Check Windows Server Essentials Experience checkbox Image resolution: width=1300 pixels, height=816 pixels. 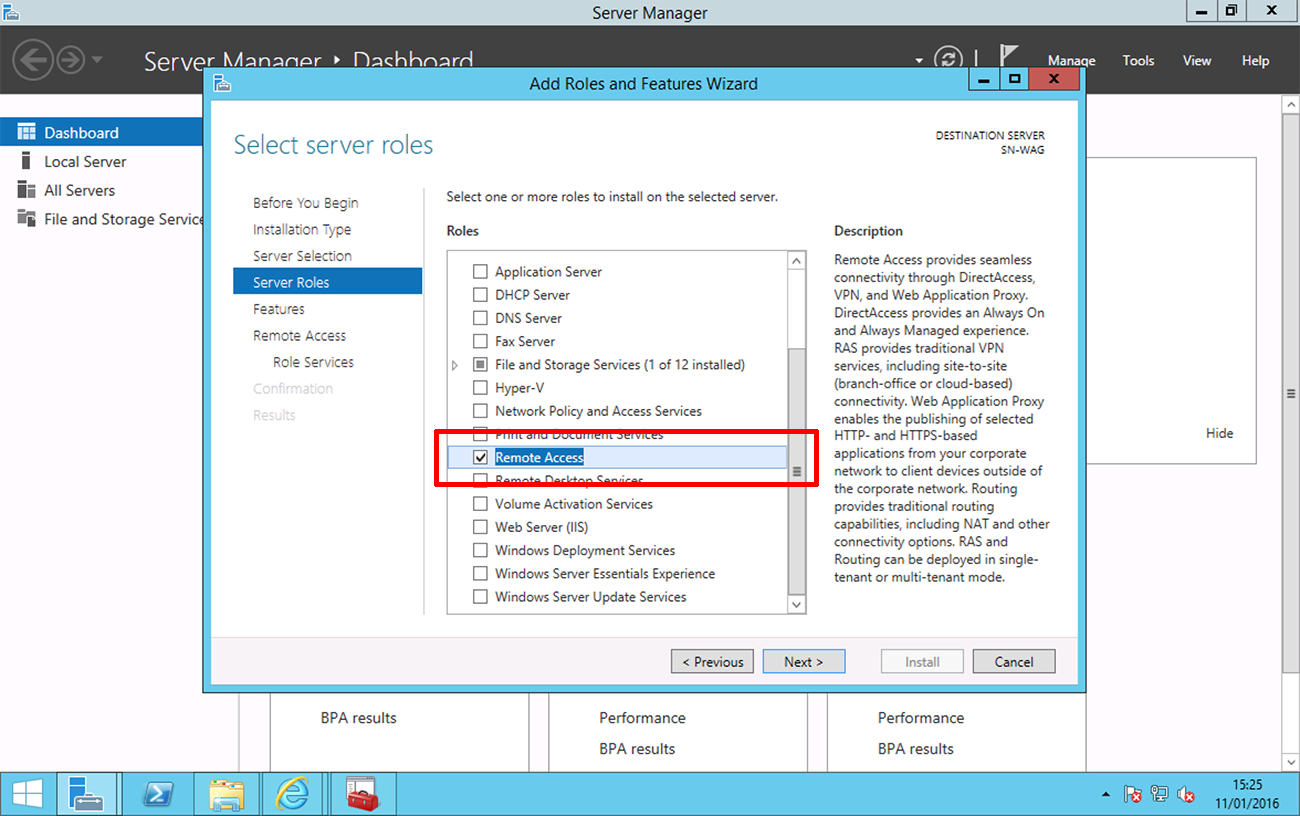click(x=480, y=574)
